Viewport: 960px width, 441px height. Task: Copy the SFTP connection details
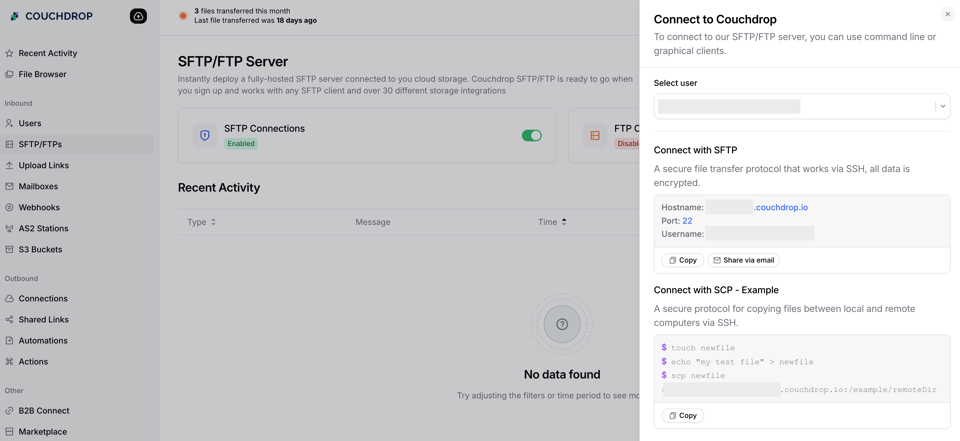[683, 260]
